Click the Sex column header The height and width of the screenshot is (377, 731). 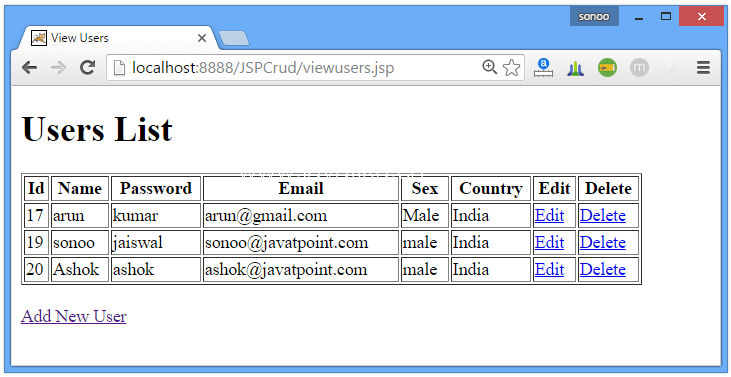(x=425, y=188)
